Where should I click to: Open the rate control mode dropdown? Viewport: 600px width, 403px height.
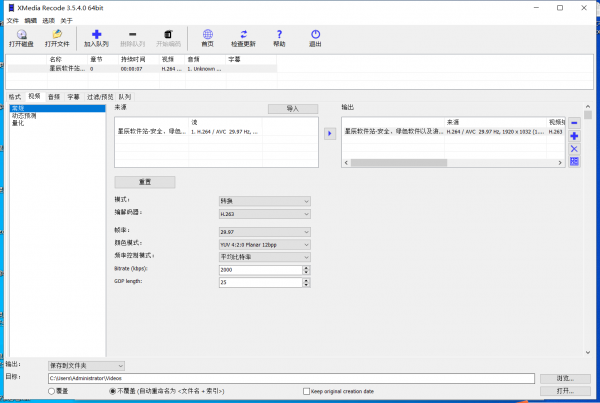point(264,257)
